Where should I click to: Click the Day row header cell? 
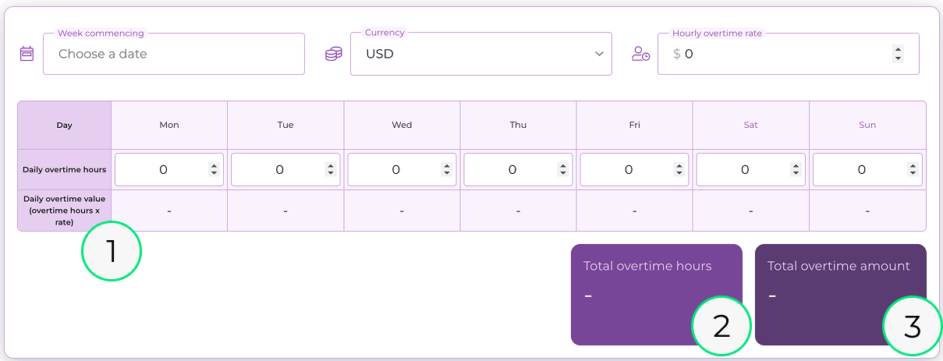[64, 125]
